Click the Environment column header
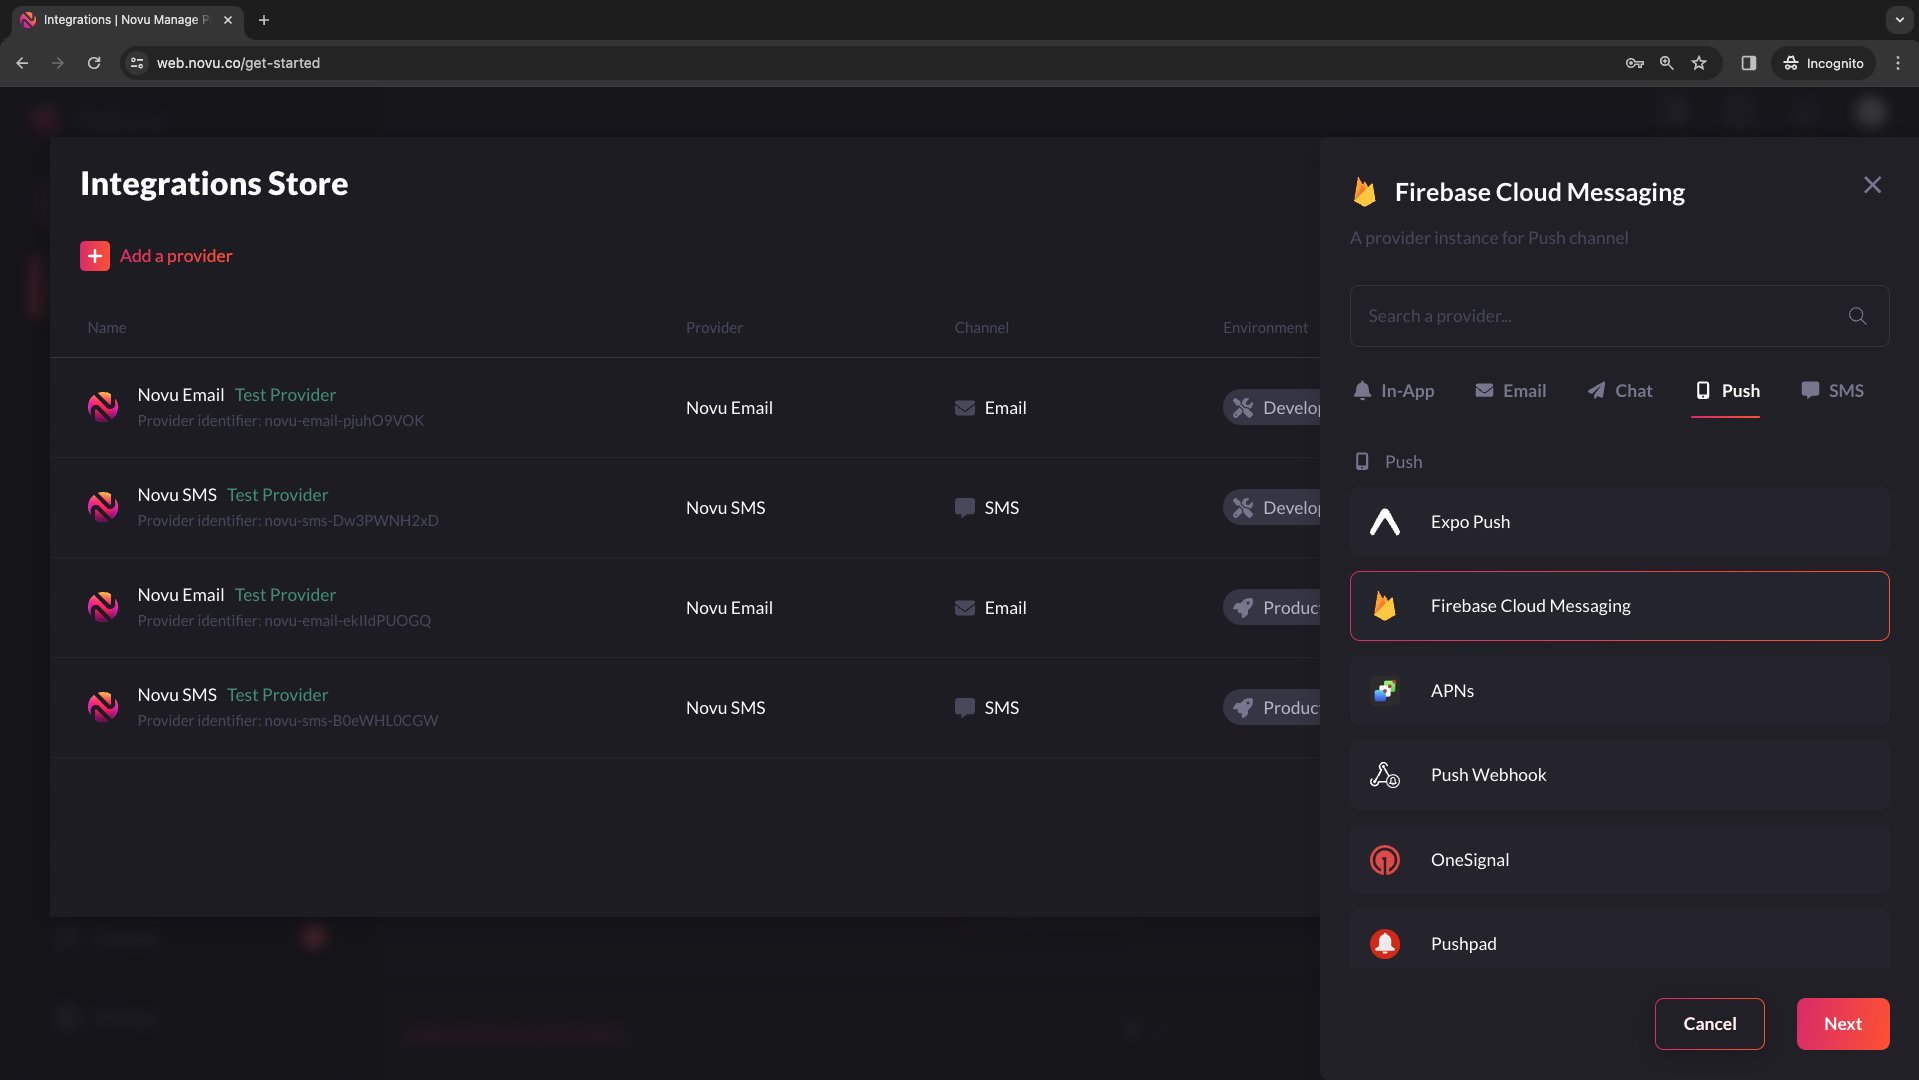Screen dimensions: 1919x1080 [1265, 328]
